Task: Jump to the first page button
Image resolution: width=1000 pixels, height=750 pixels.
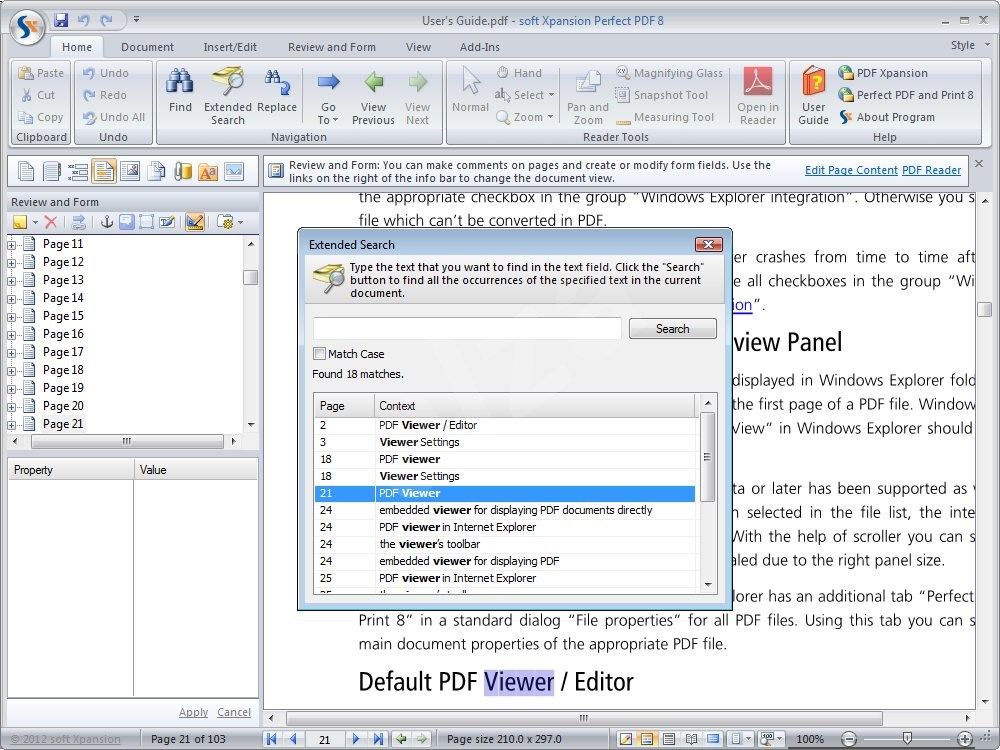Action: point(272,739)
